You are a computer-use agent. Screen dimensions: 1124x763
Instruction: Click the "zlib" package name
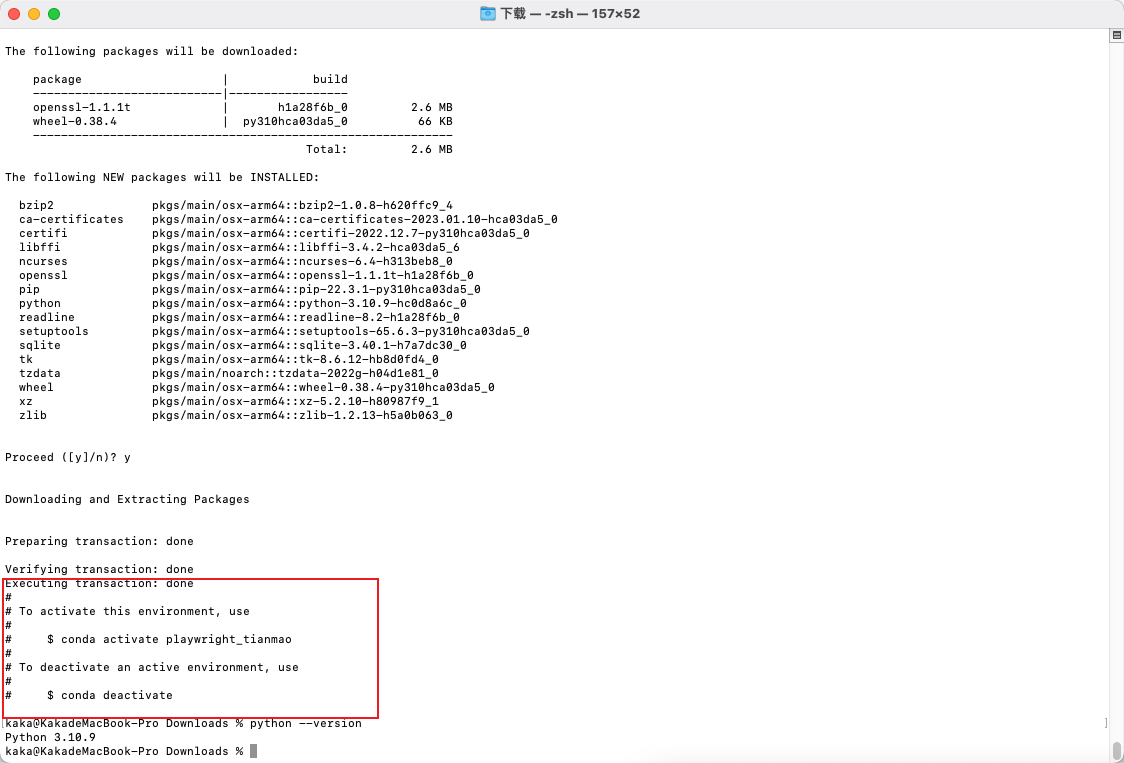click(x=33, y=415)
